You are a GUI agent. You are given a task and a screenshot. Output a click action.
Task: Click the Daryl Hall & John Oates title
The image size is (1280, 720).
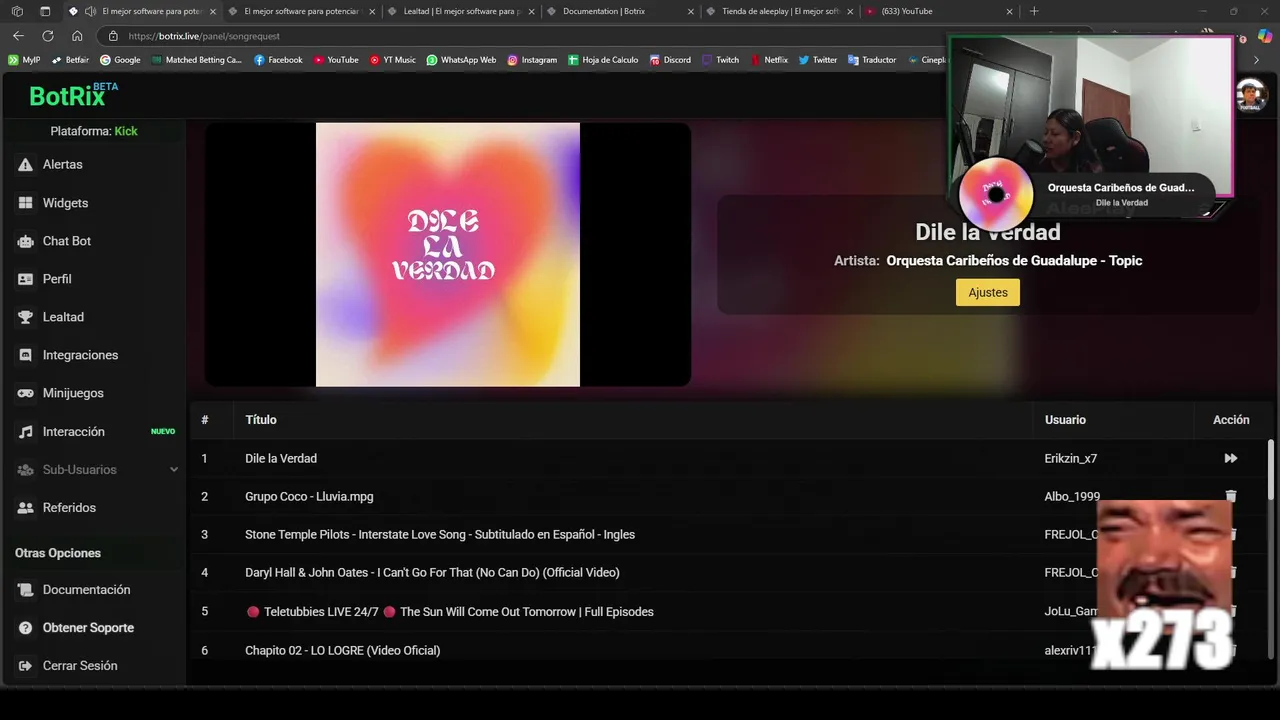point(432,572)
